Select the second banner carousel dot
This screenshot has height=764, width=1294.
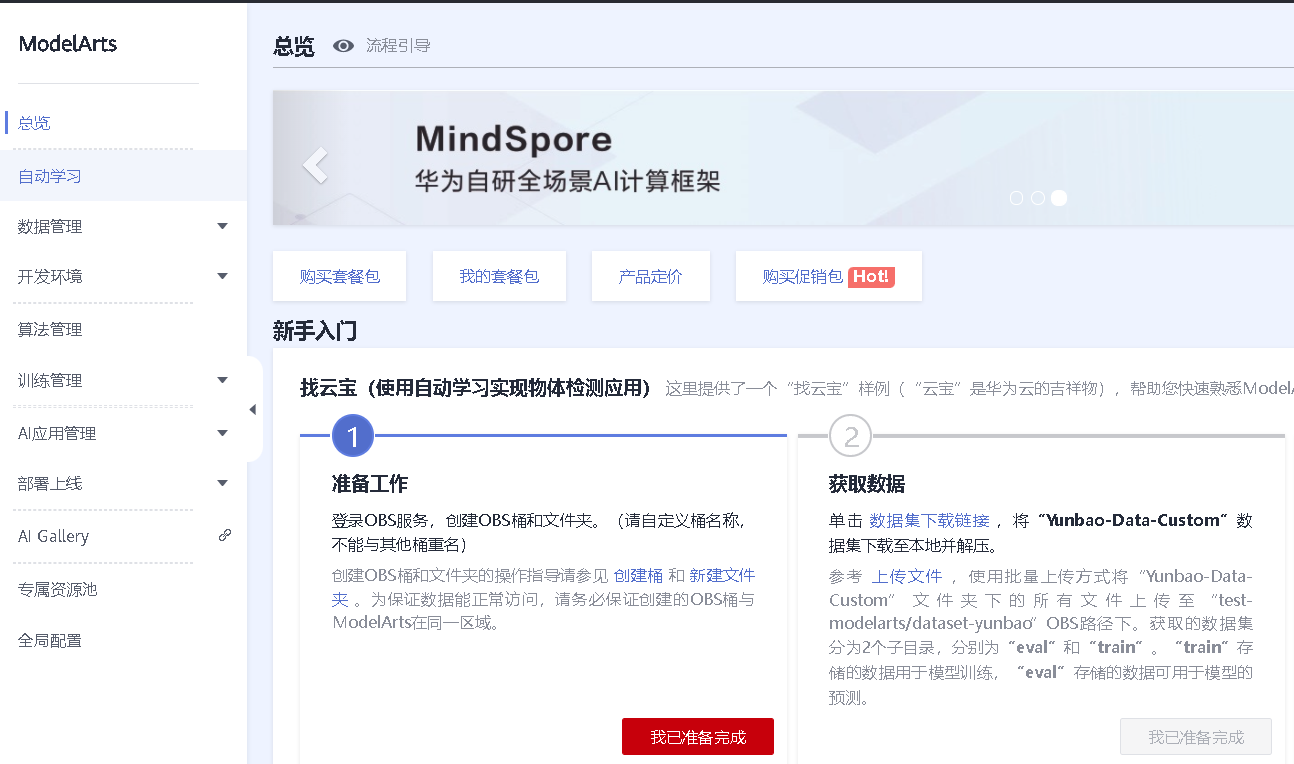[1038, 198]
